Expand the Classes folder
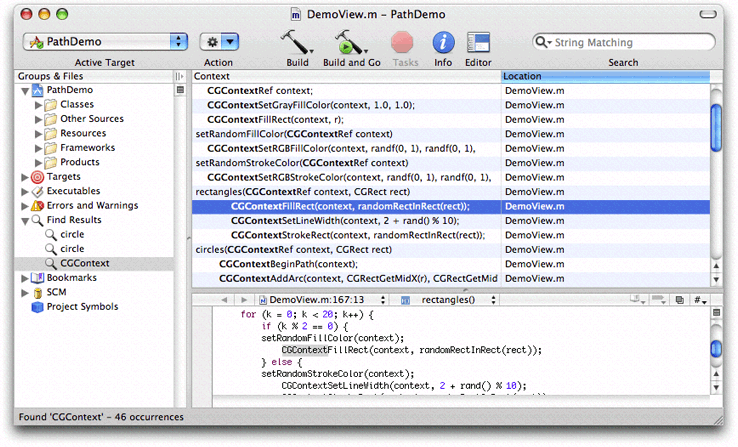 (38, 104)
